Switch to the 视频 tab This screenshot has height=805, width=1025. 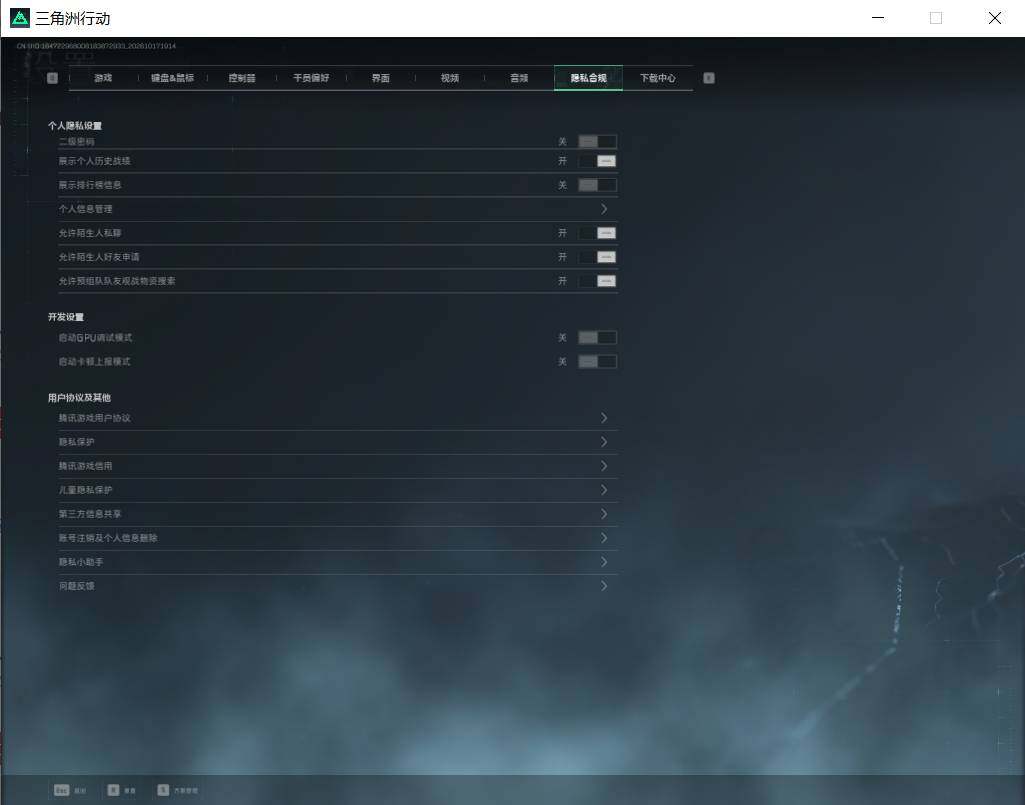(450, 78)
